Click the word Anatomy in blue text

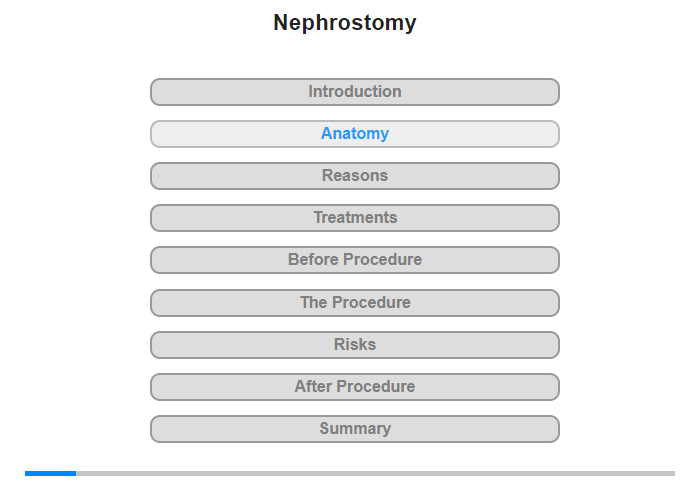355,134
